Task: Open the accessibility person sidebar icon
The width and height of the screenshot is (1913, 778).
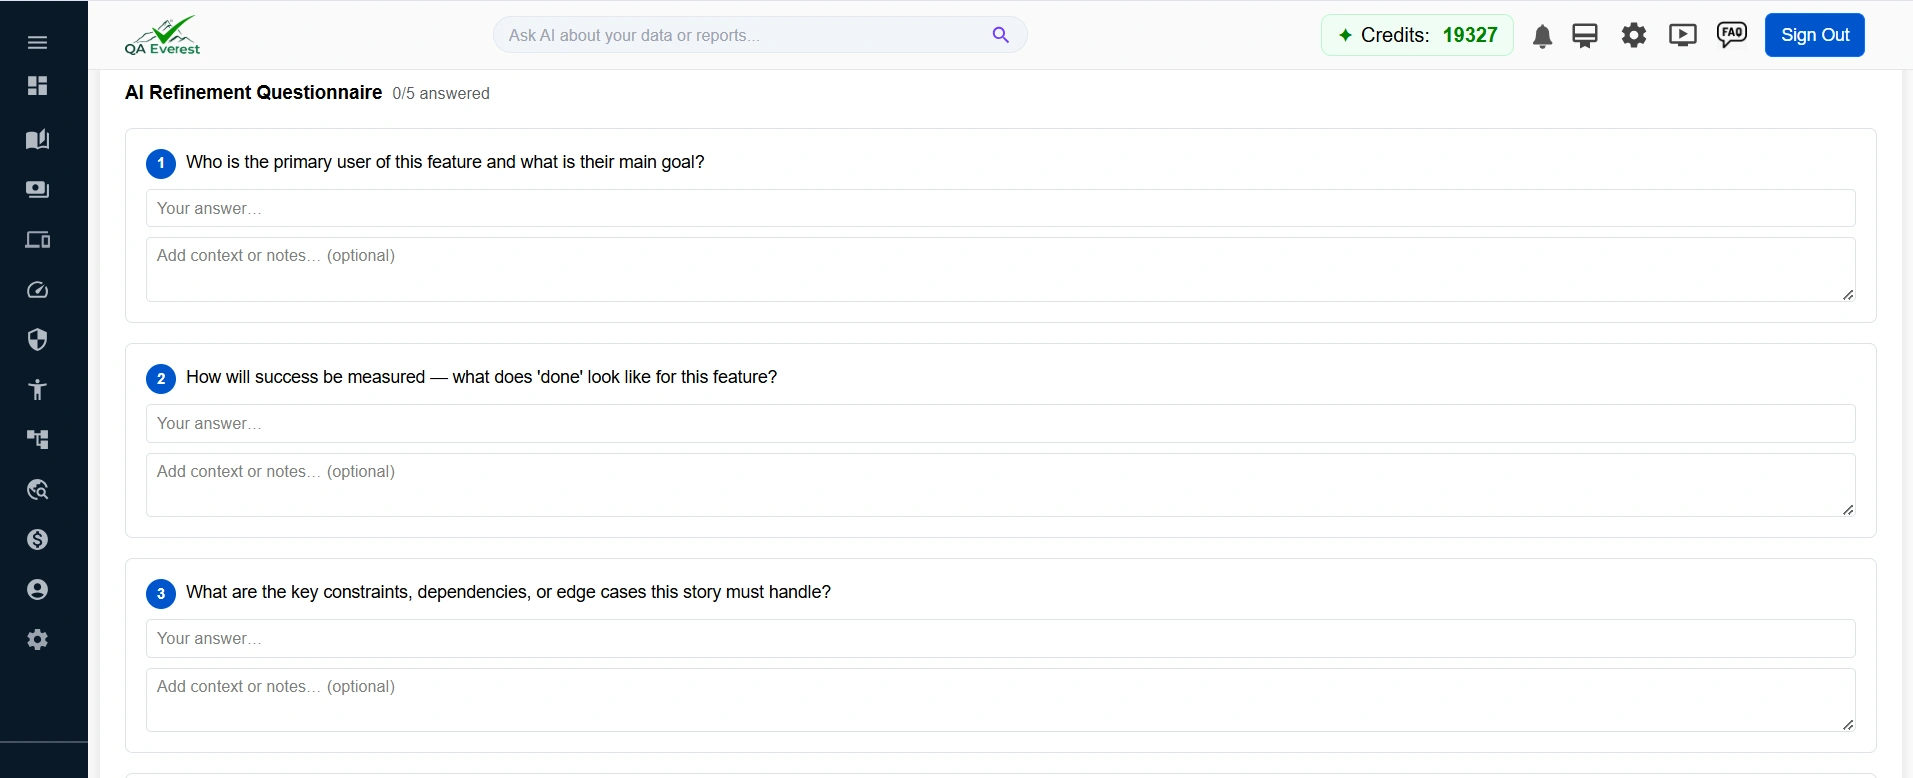Action: [x=37, y=390]
